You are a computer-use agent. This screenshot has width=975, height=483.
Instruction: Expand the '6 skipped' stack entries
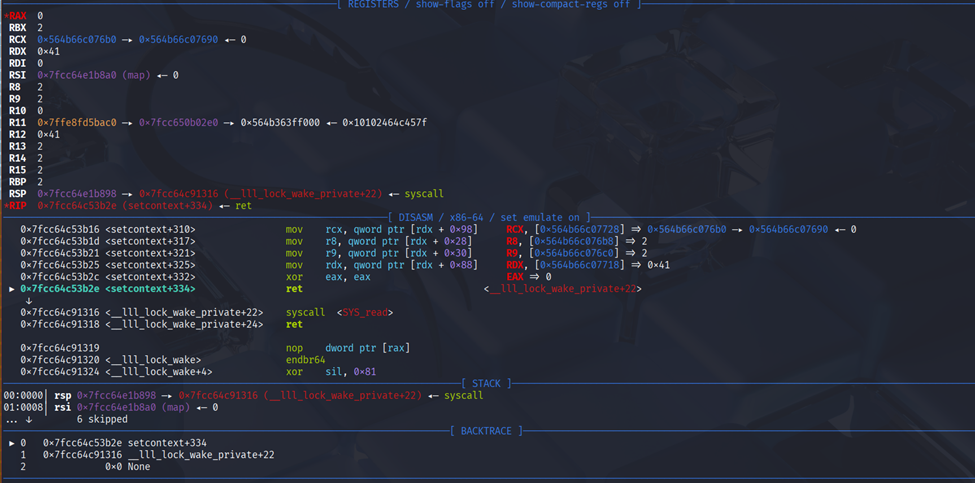(102, 418)
